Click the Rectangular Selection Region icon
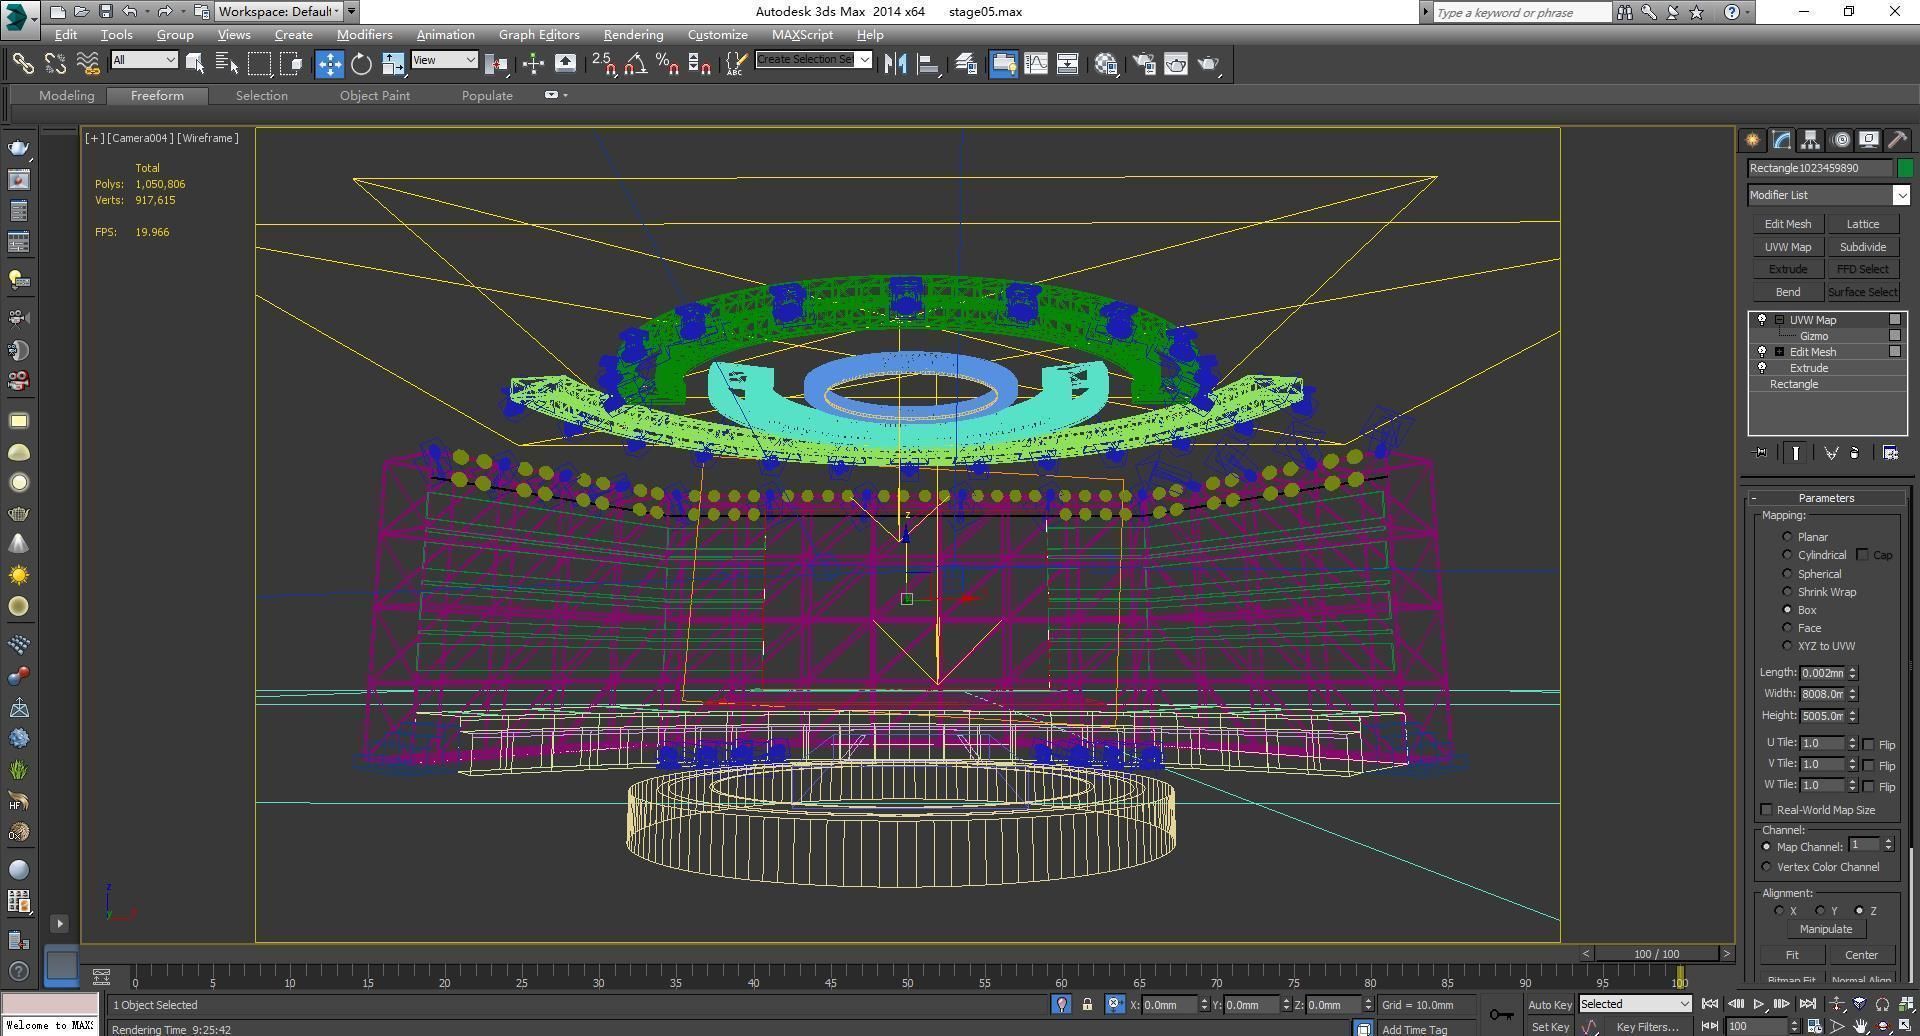The height and width of the screenshot is (1036, 1920). click(x=259, y=64)
